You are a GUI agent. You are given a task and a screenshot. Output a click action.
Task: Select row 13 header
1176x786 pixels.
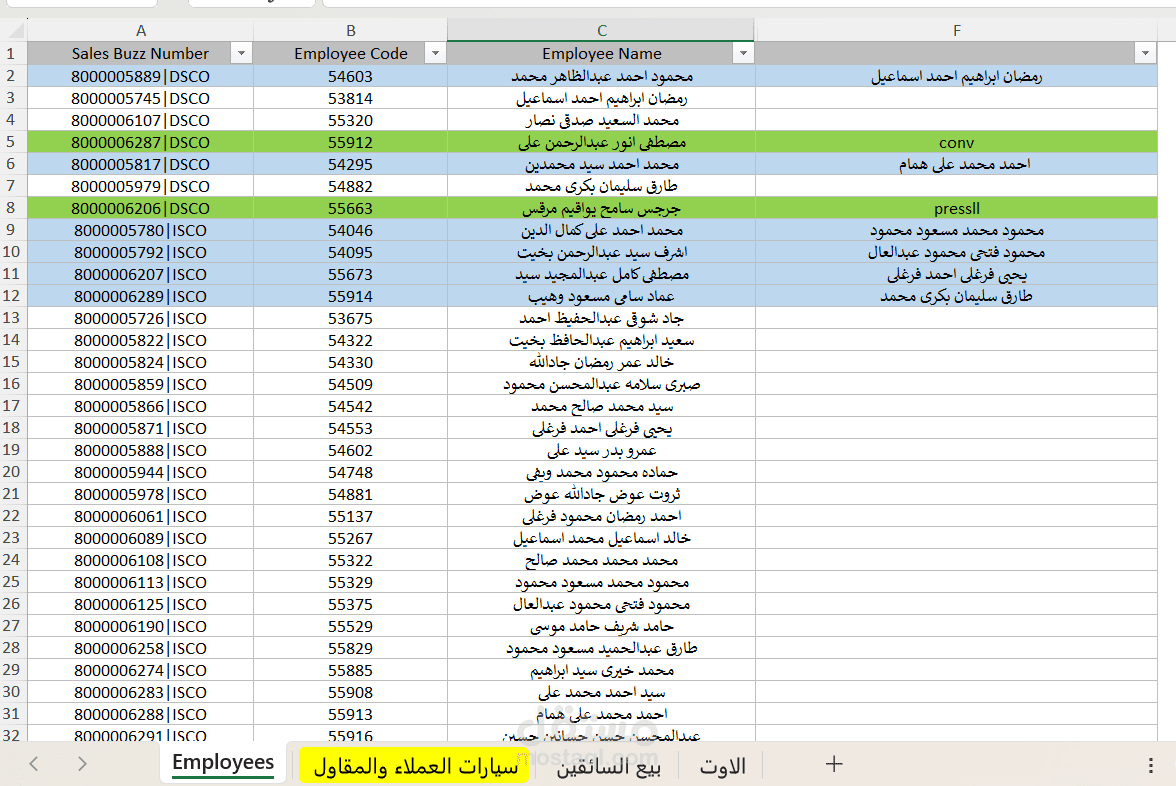click(11, 318)
